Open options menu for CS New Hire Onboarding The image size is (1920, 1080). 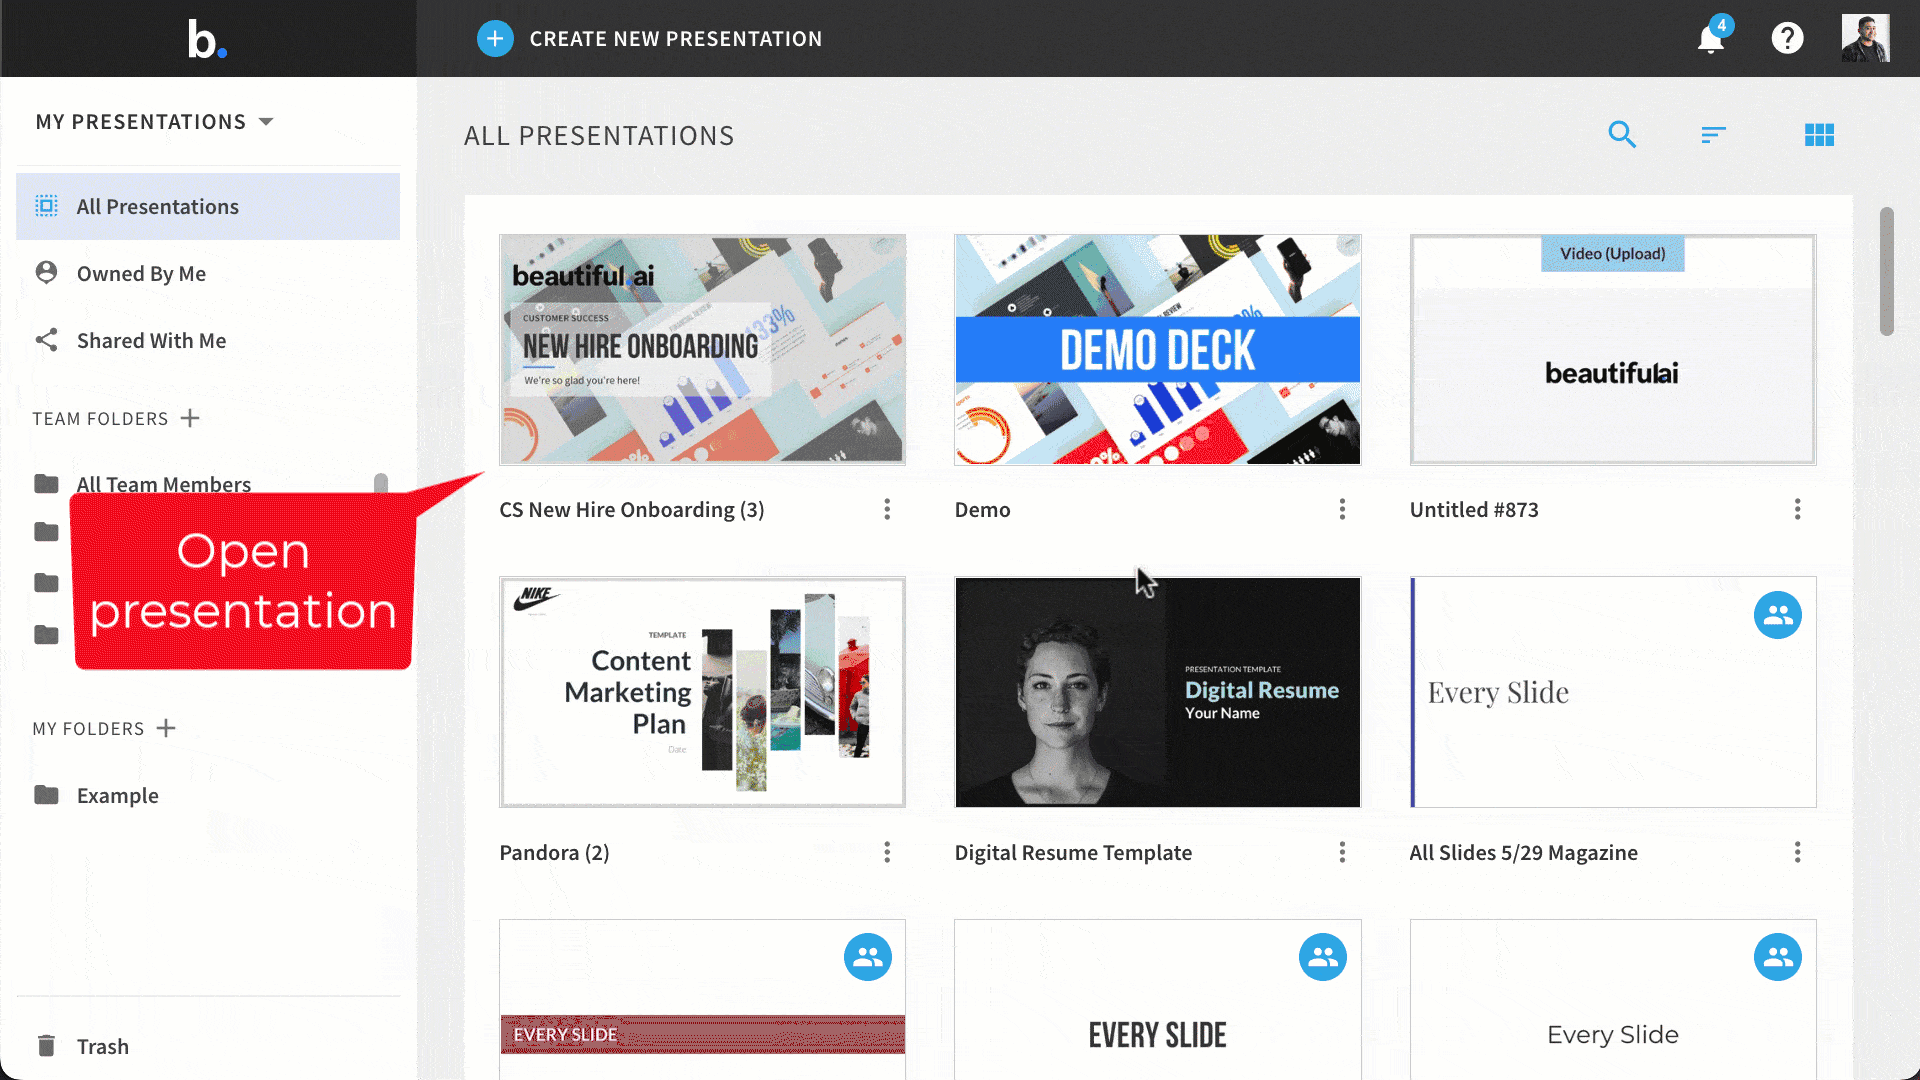(887, 510)
